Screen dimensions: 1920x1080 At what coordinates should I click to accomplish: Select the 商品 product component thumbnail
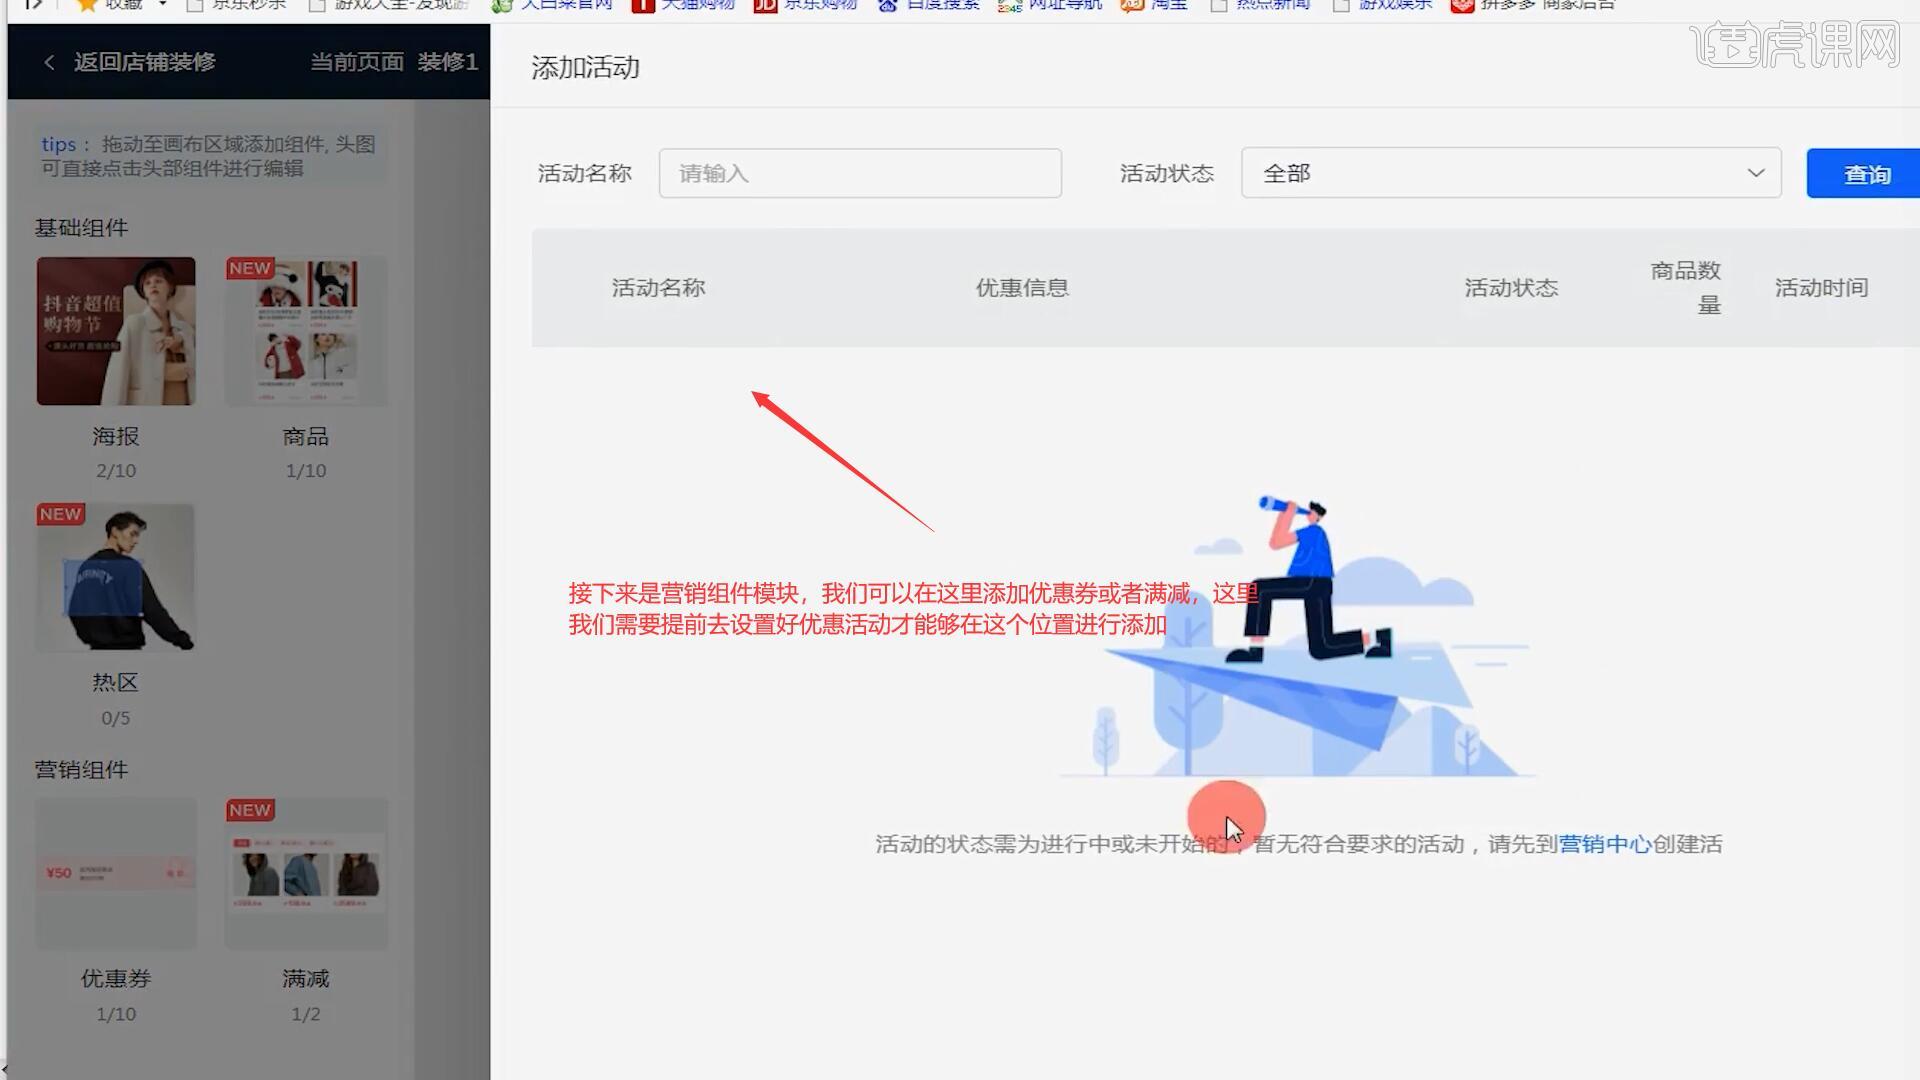(x=306, y=331)
